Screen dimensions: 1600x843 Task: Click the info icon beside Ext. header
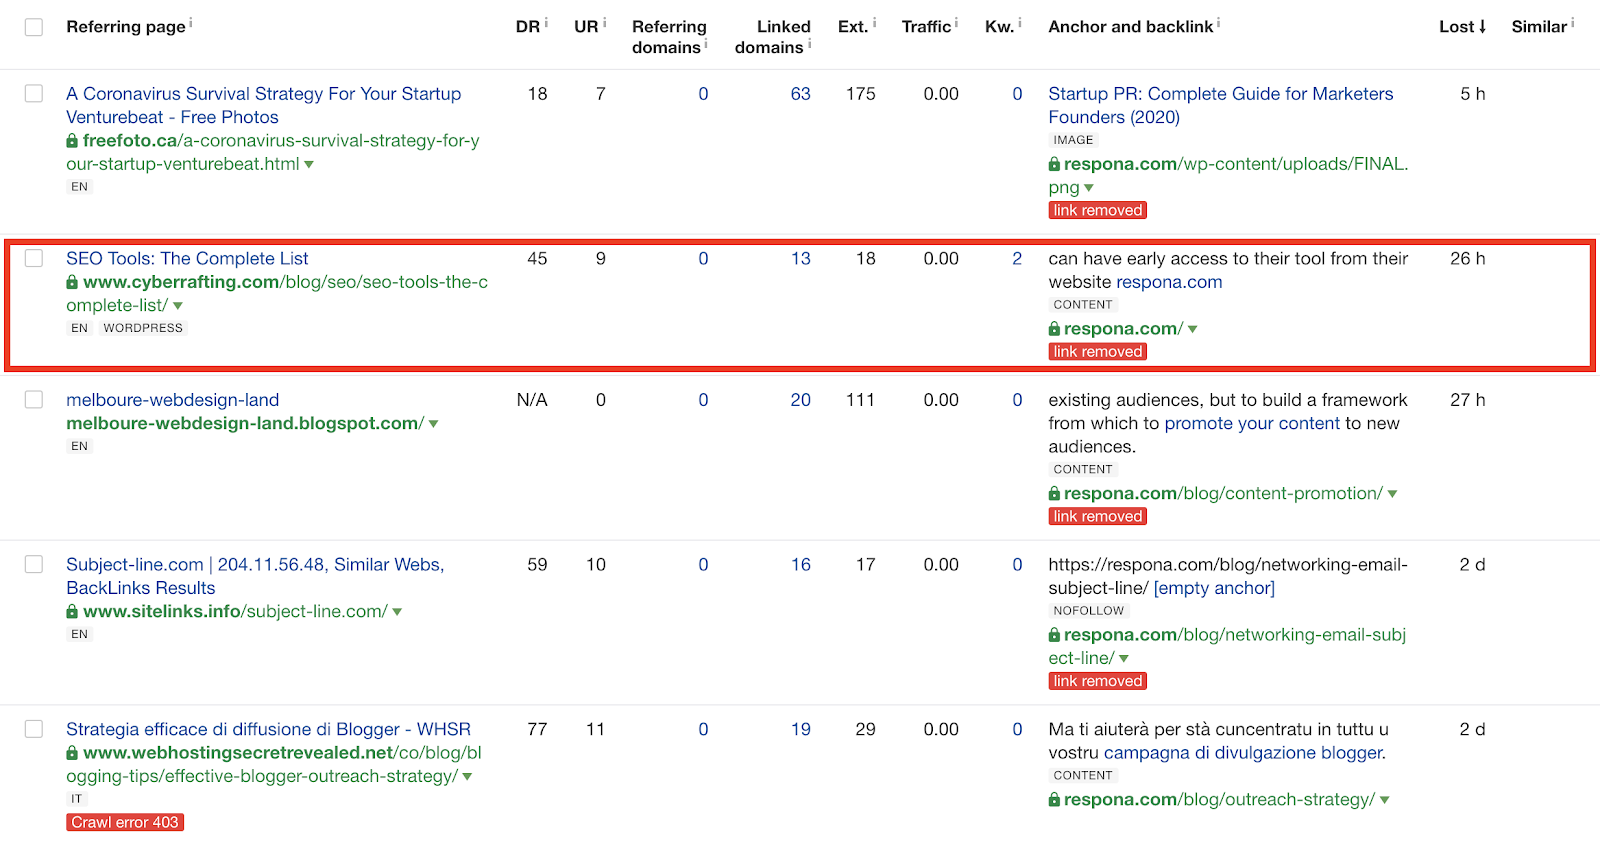(x=874, y=22)
